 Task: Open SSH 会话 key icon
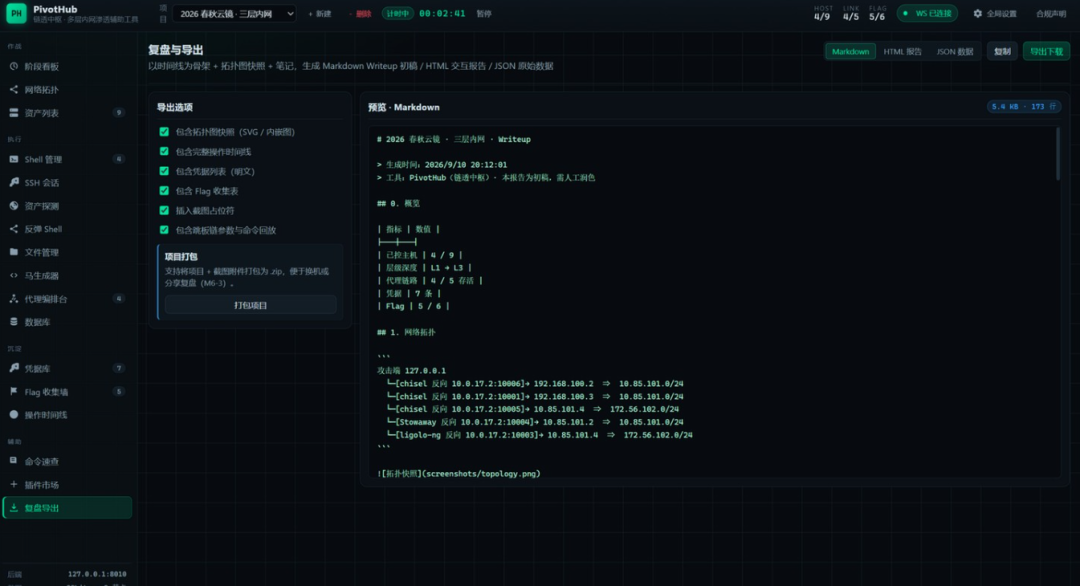14,182
